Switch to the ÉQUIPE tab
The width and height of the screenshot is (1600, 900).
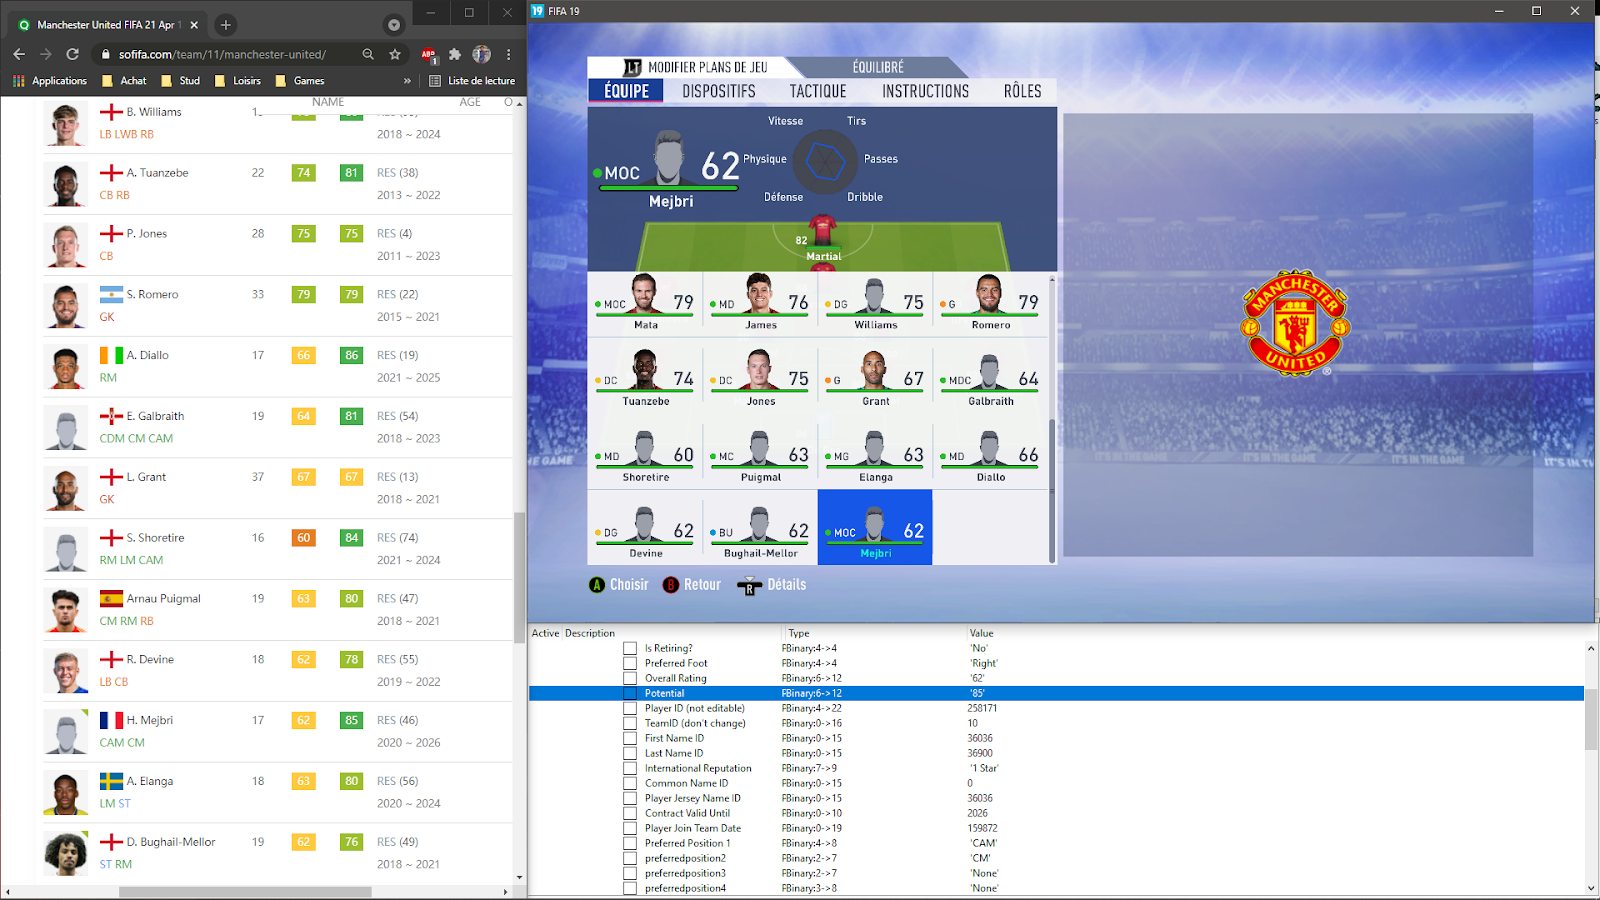tap(626, 91)
